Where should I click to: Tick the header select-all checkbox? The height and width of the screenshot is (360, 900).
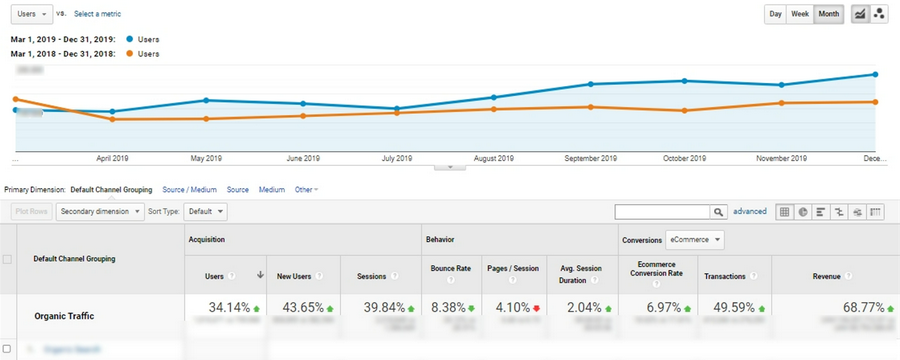tap(7, 260)
